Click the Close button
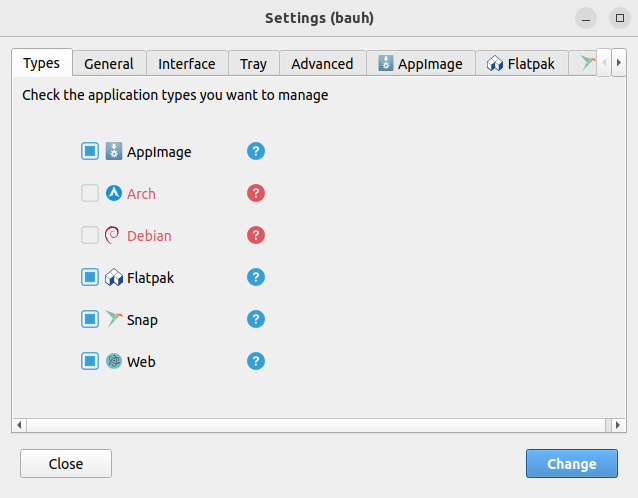 66,464
